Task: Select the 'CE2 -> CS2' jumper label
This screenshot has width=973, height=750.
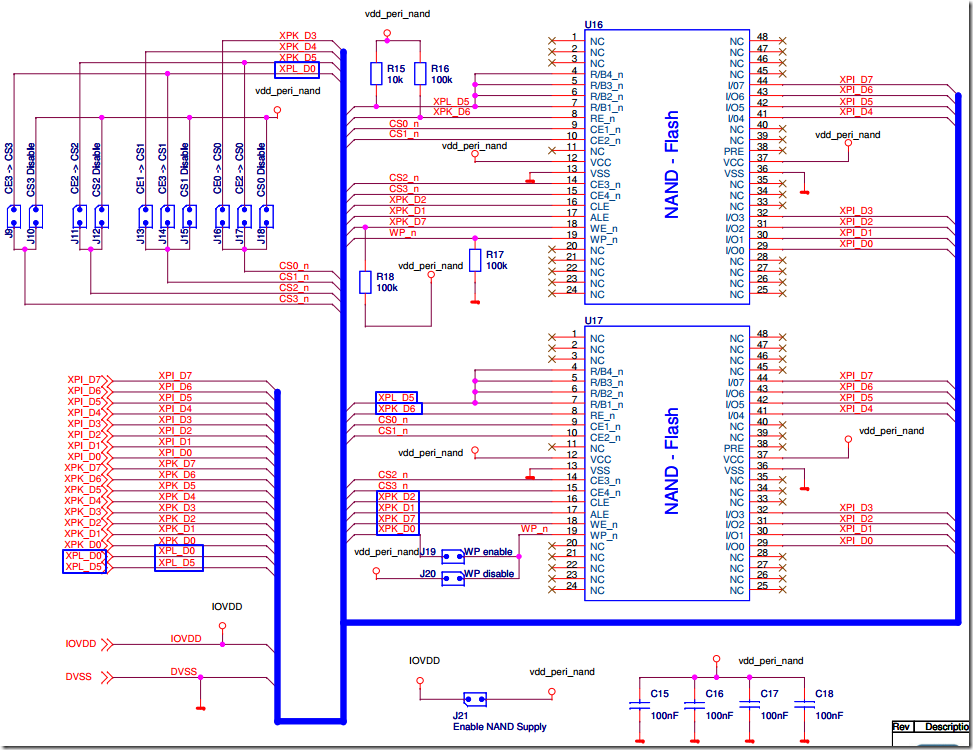Action: pyautogui.click(x=74, y=168)
